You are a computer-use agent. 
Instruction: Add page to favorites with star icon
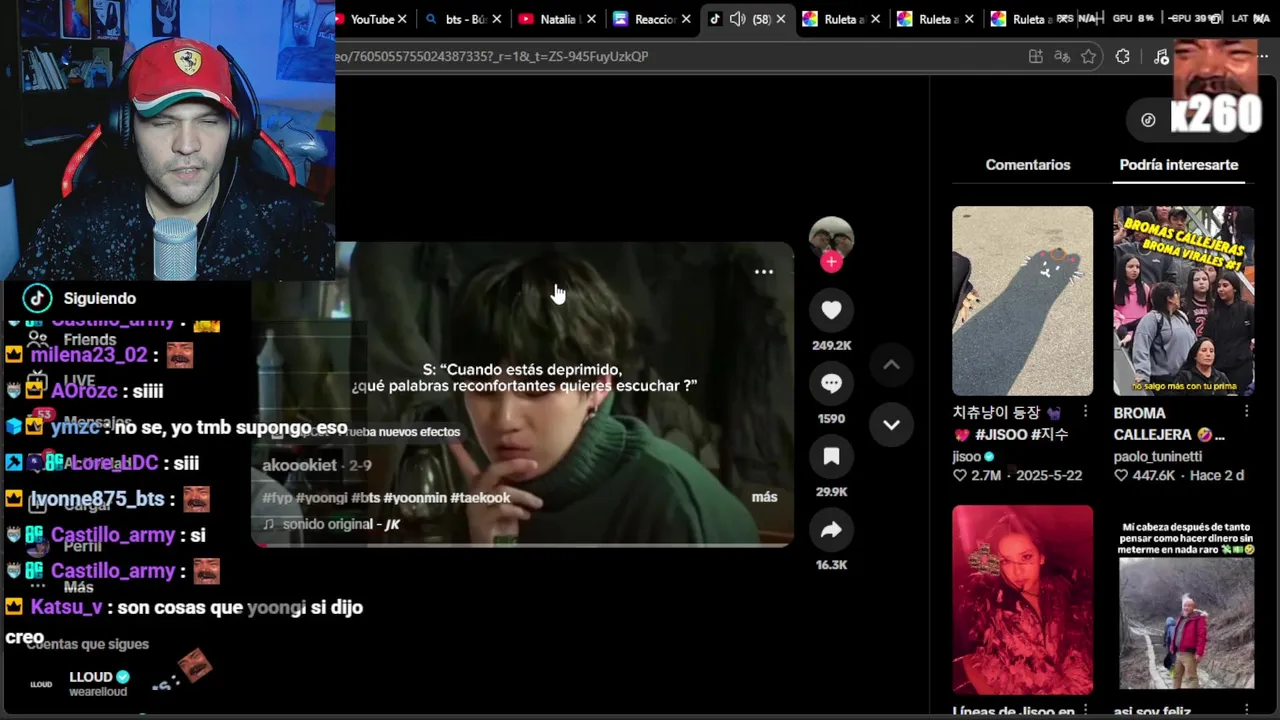[x=1089, y=57]
